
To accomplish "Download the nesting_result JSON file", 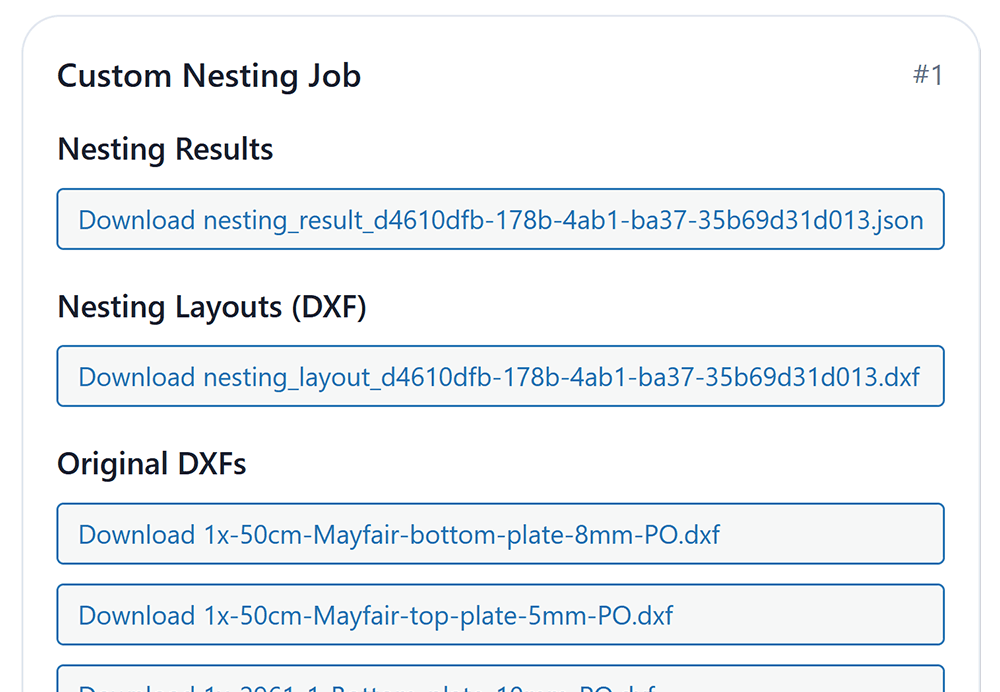I will (500, 220).
